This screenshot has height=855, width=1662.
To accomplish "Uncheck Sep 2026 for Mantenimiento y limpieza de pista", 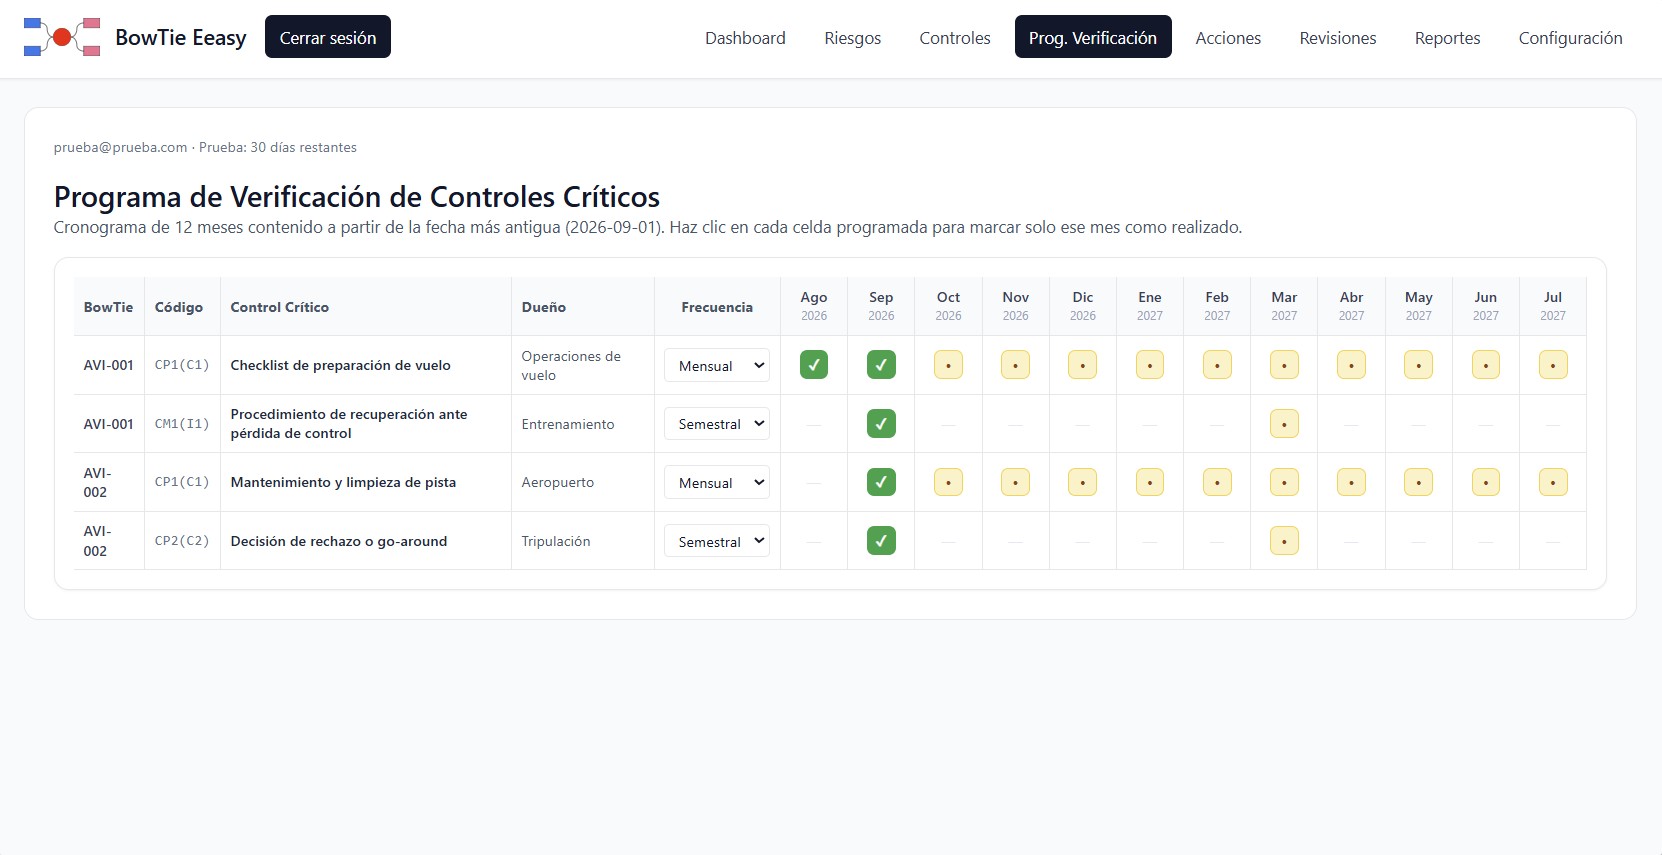I will (881, 482).
